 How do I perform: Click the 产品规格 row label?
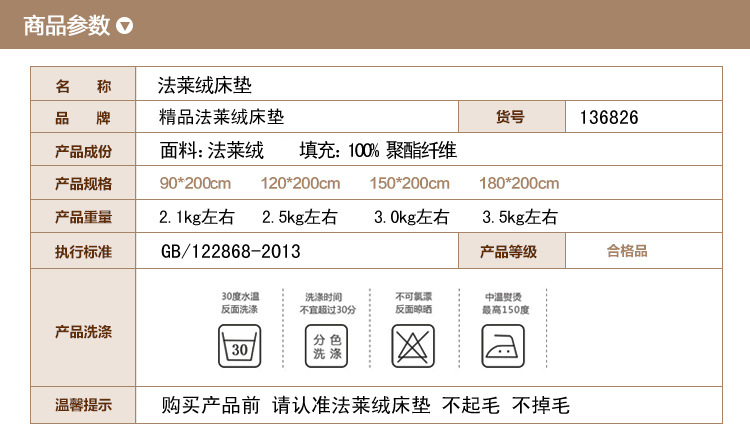click(83, 184)
